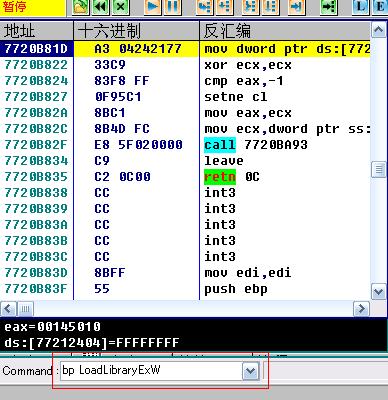This screenshot has width=388, height=400.
Task: Open Executable modules via E icon
Action: (x=380, y=7)
